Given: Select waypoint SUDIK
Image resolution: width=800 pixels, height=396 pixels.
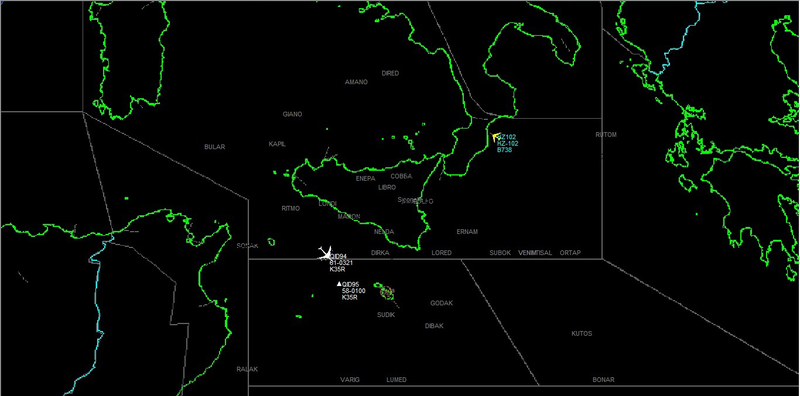Looking at the screenshot, I should click(386, 315).
